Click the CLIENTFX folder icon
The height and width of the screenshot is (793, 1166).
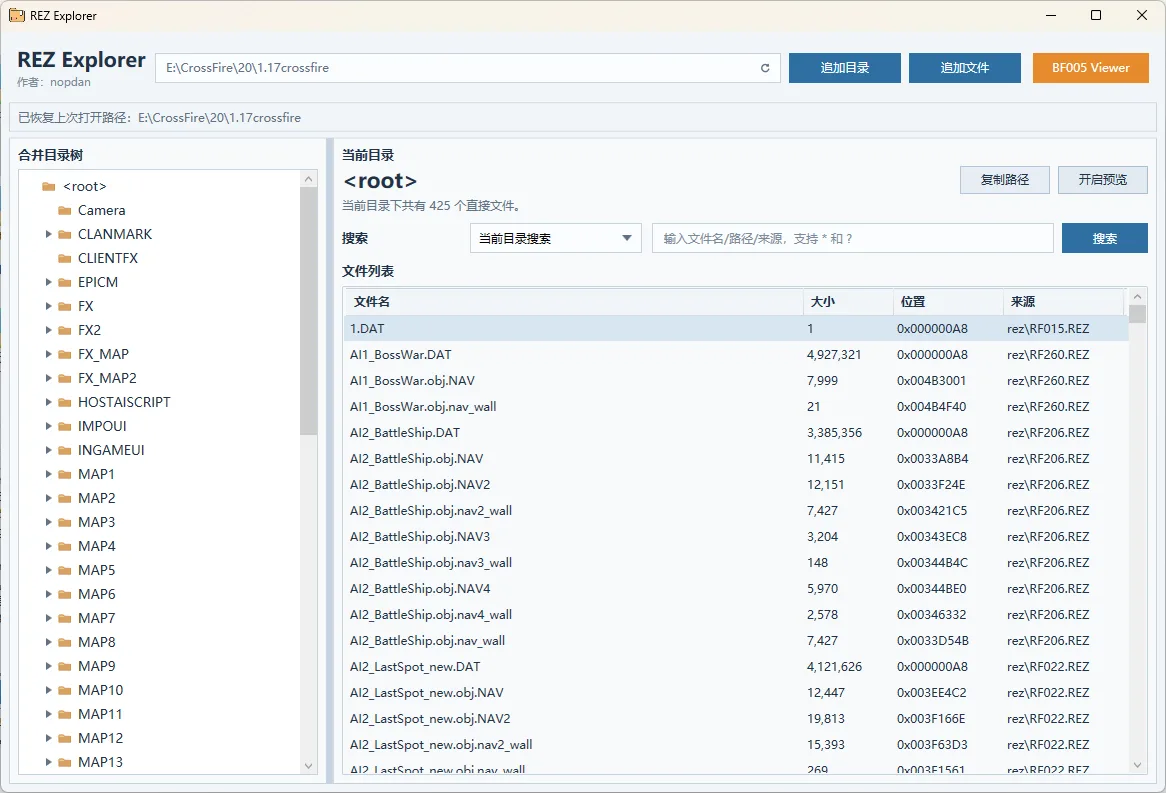65,258
